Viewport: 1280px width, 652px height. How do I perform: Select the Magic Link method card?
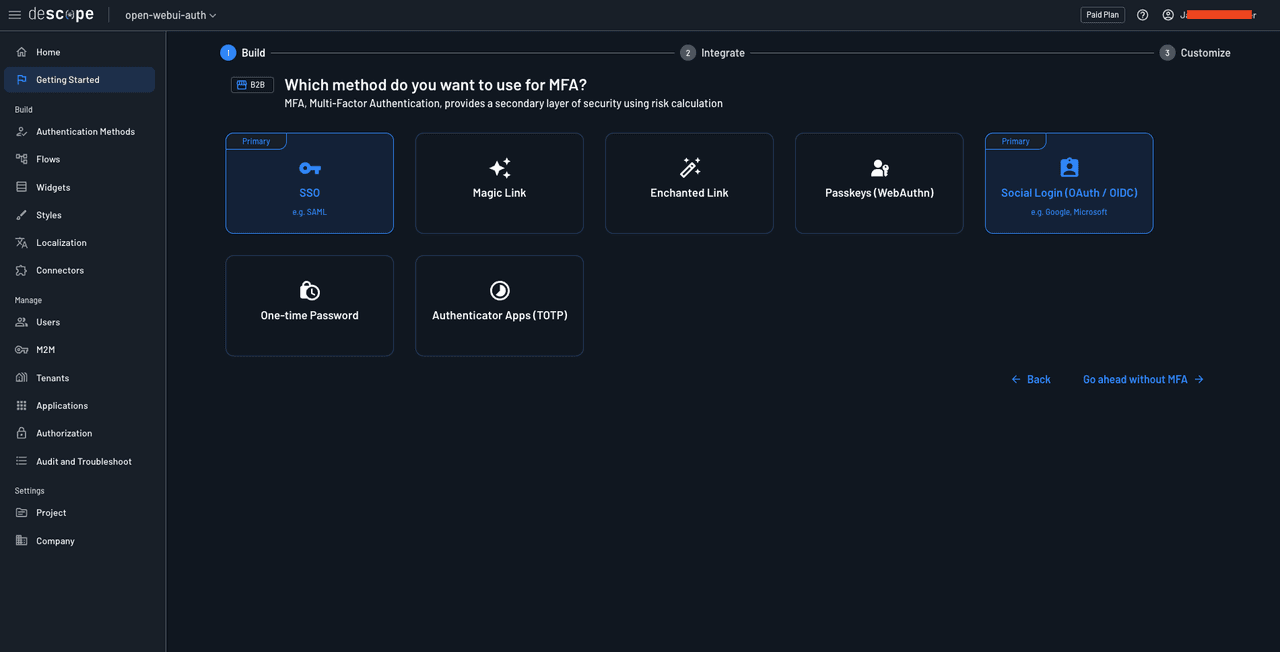[x=499, y=183]
